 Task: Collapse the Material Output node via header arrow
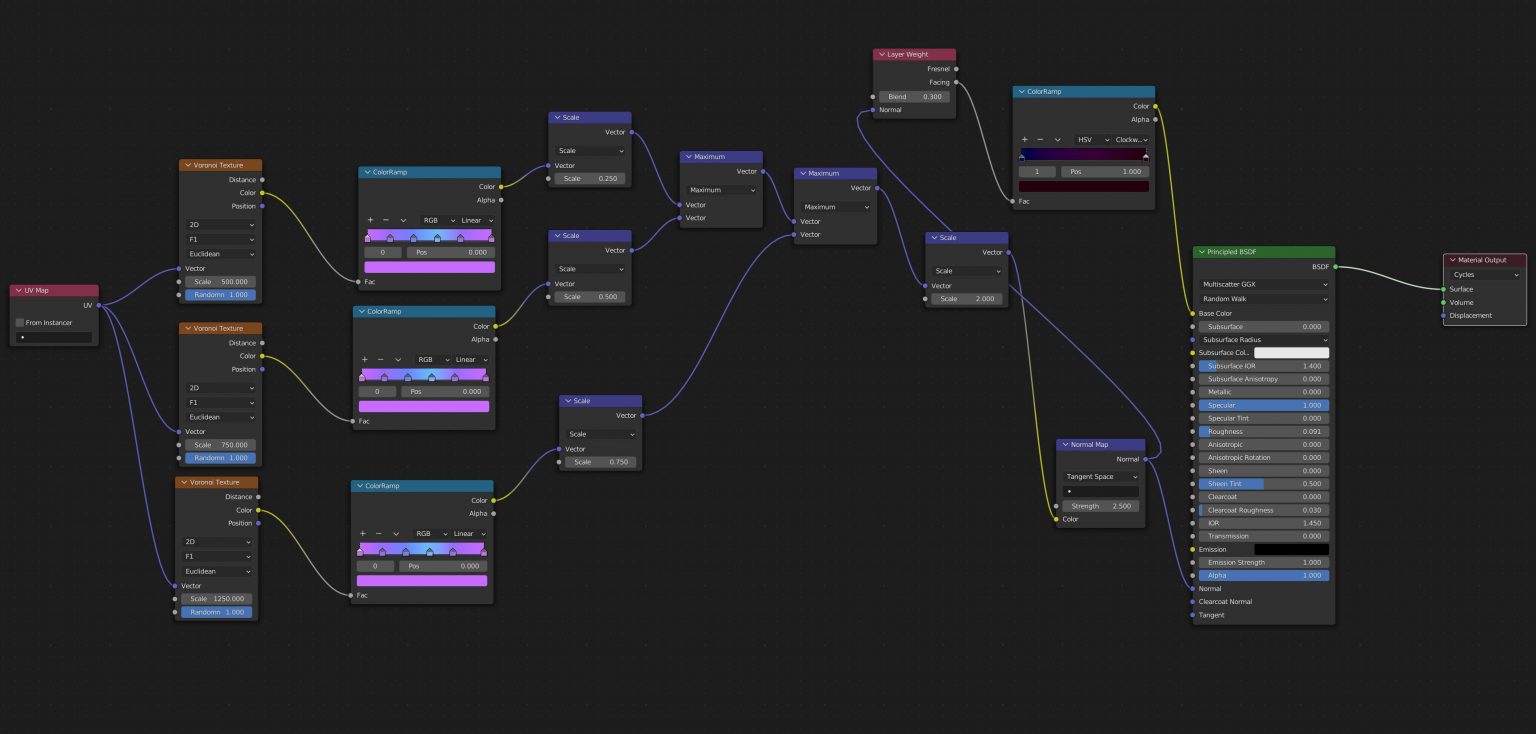(x=1451, y=260)
